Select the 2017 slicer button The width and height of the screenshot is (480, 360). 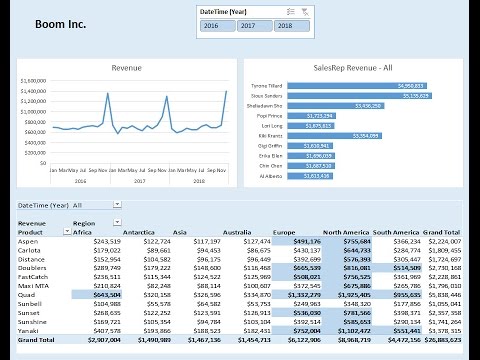[x=255, y=26]
